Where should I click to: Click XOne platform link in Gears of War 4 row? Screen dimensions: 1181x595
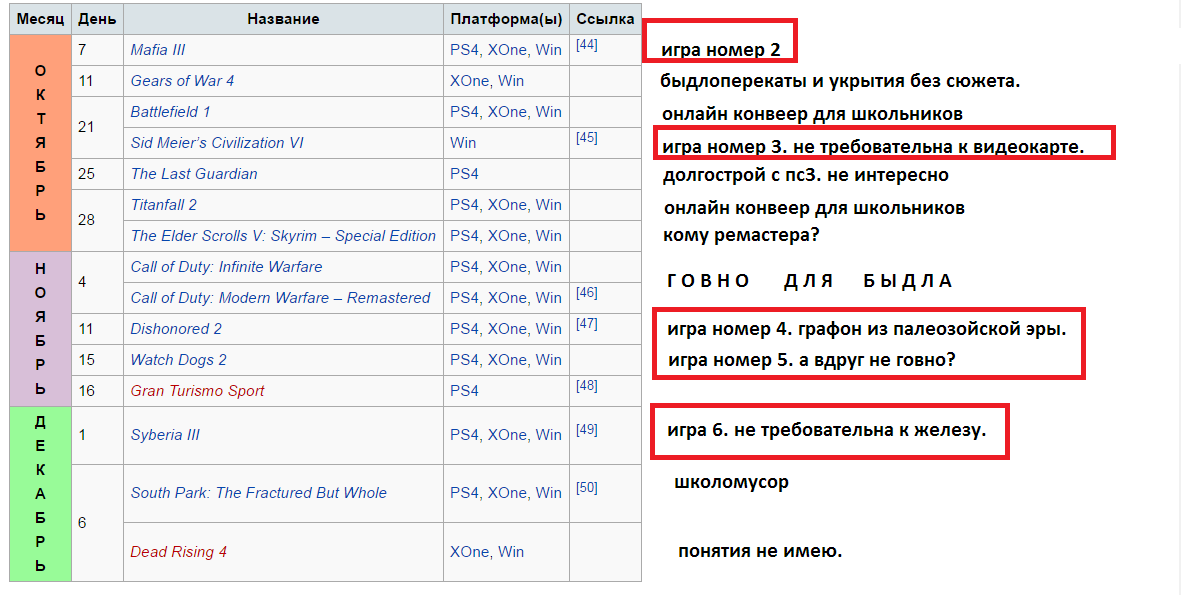[469, 81]
